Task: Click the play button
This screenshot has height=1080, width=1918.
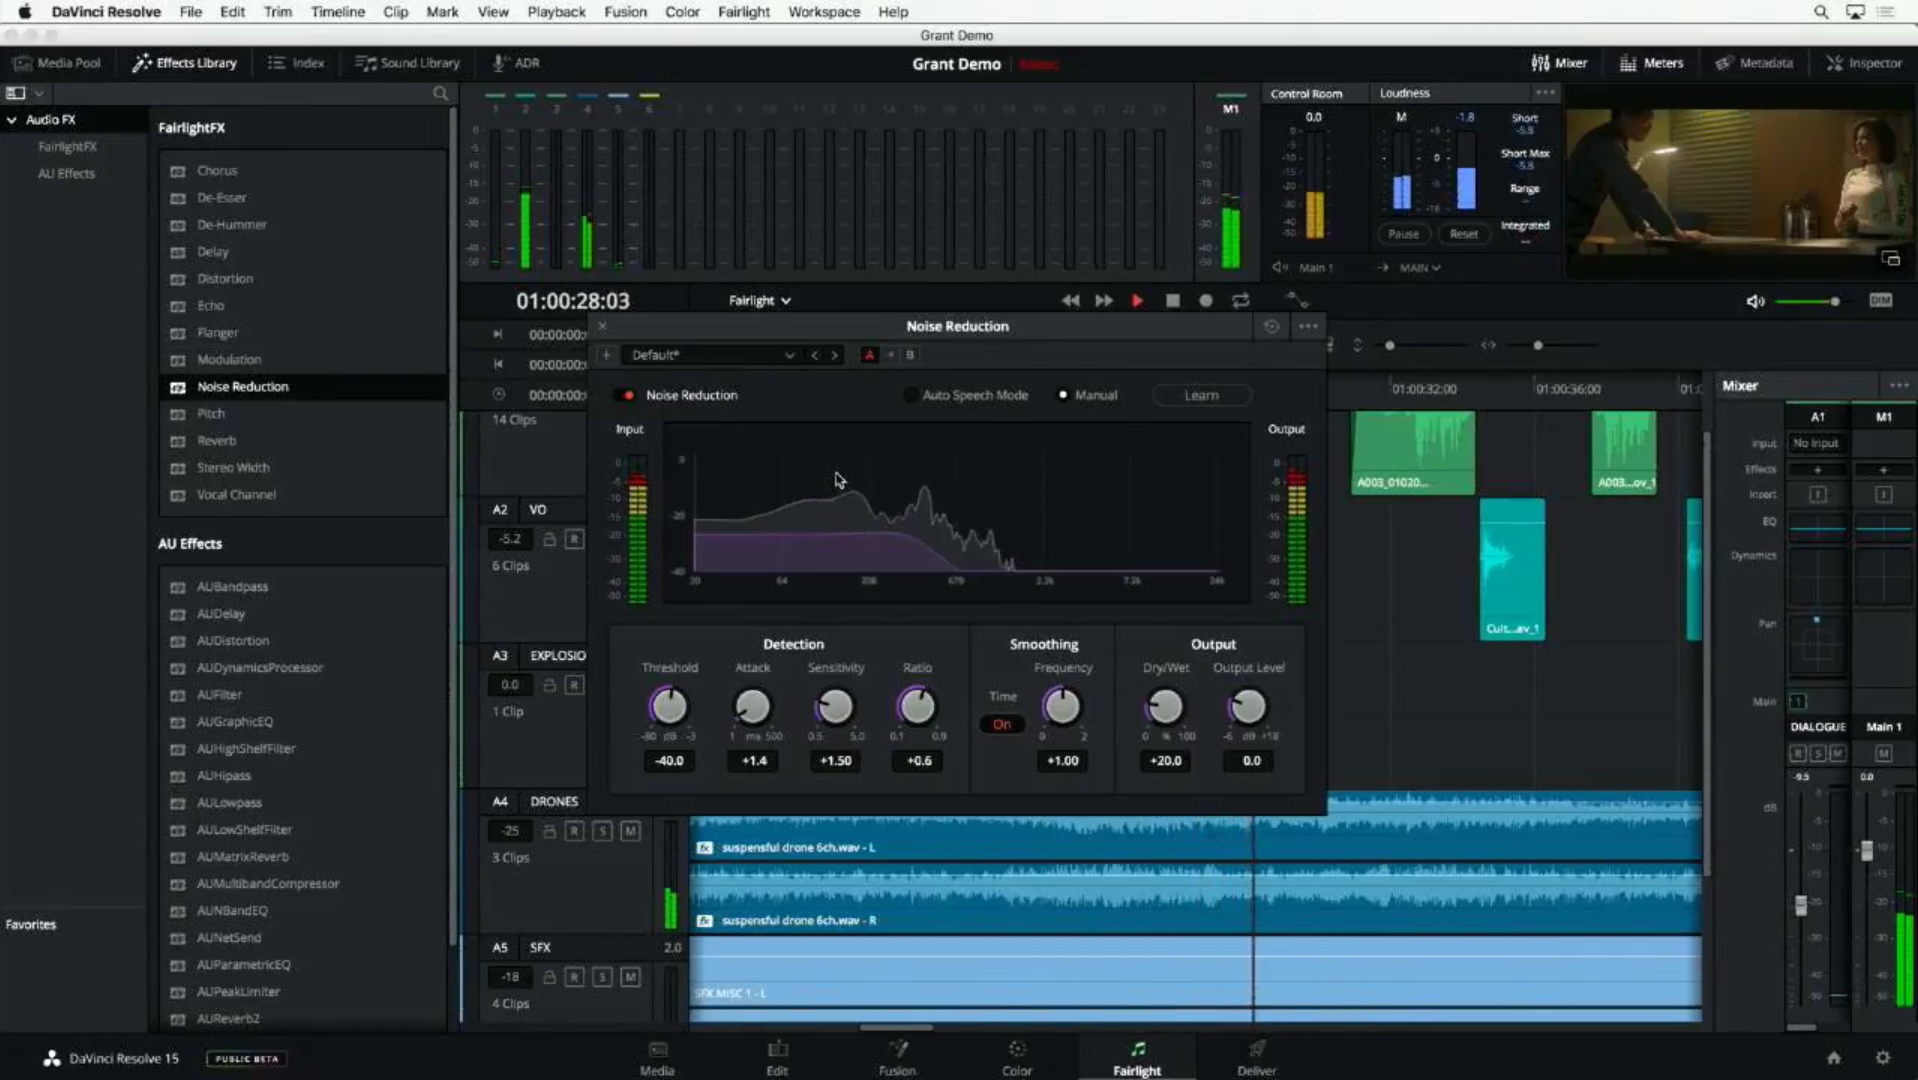Action: point(1137,301)
